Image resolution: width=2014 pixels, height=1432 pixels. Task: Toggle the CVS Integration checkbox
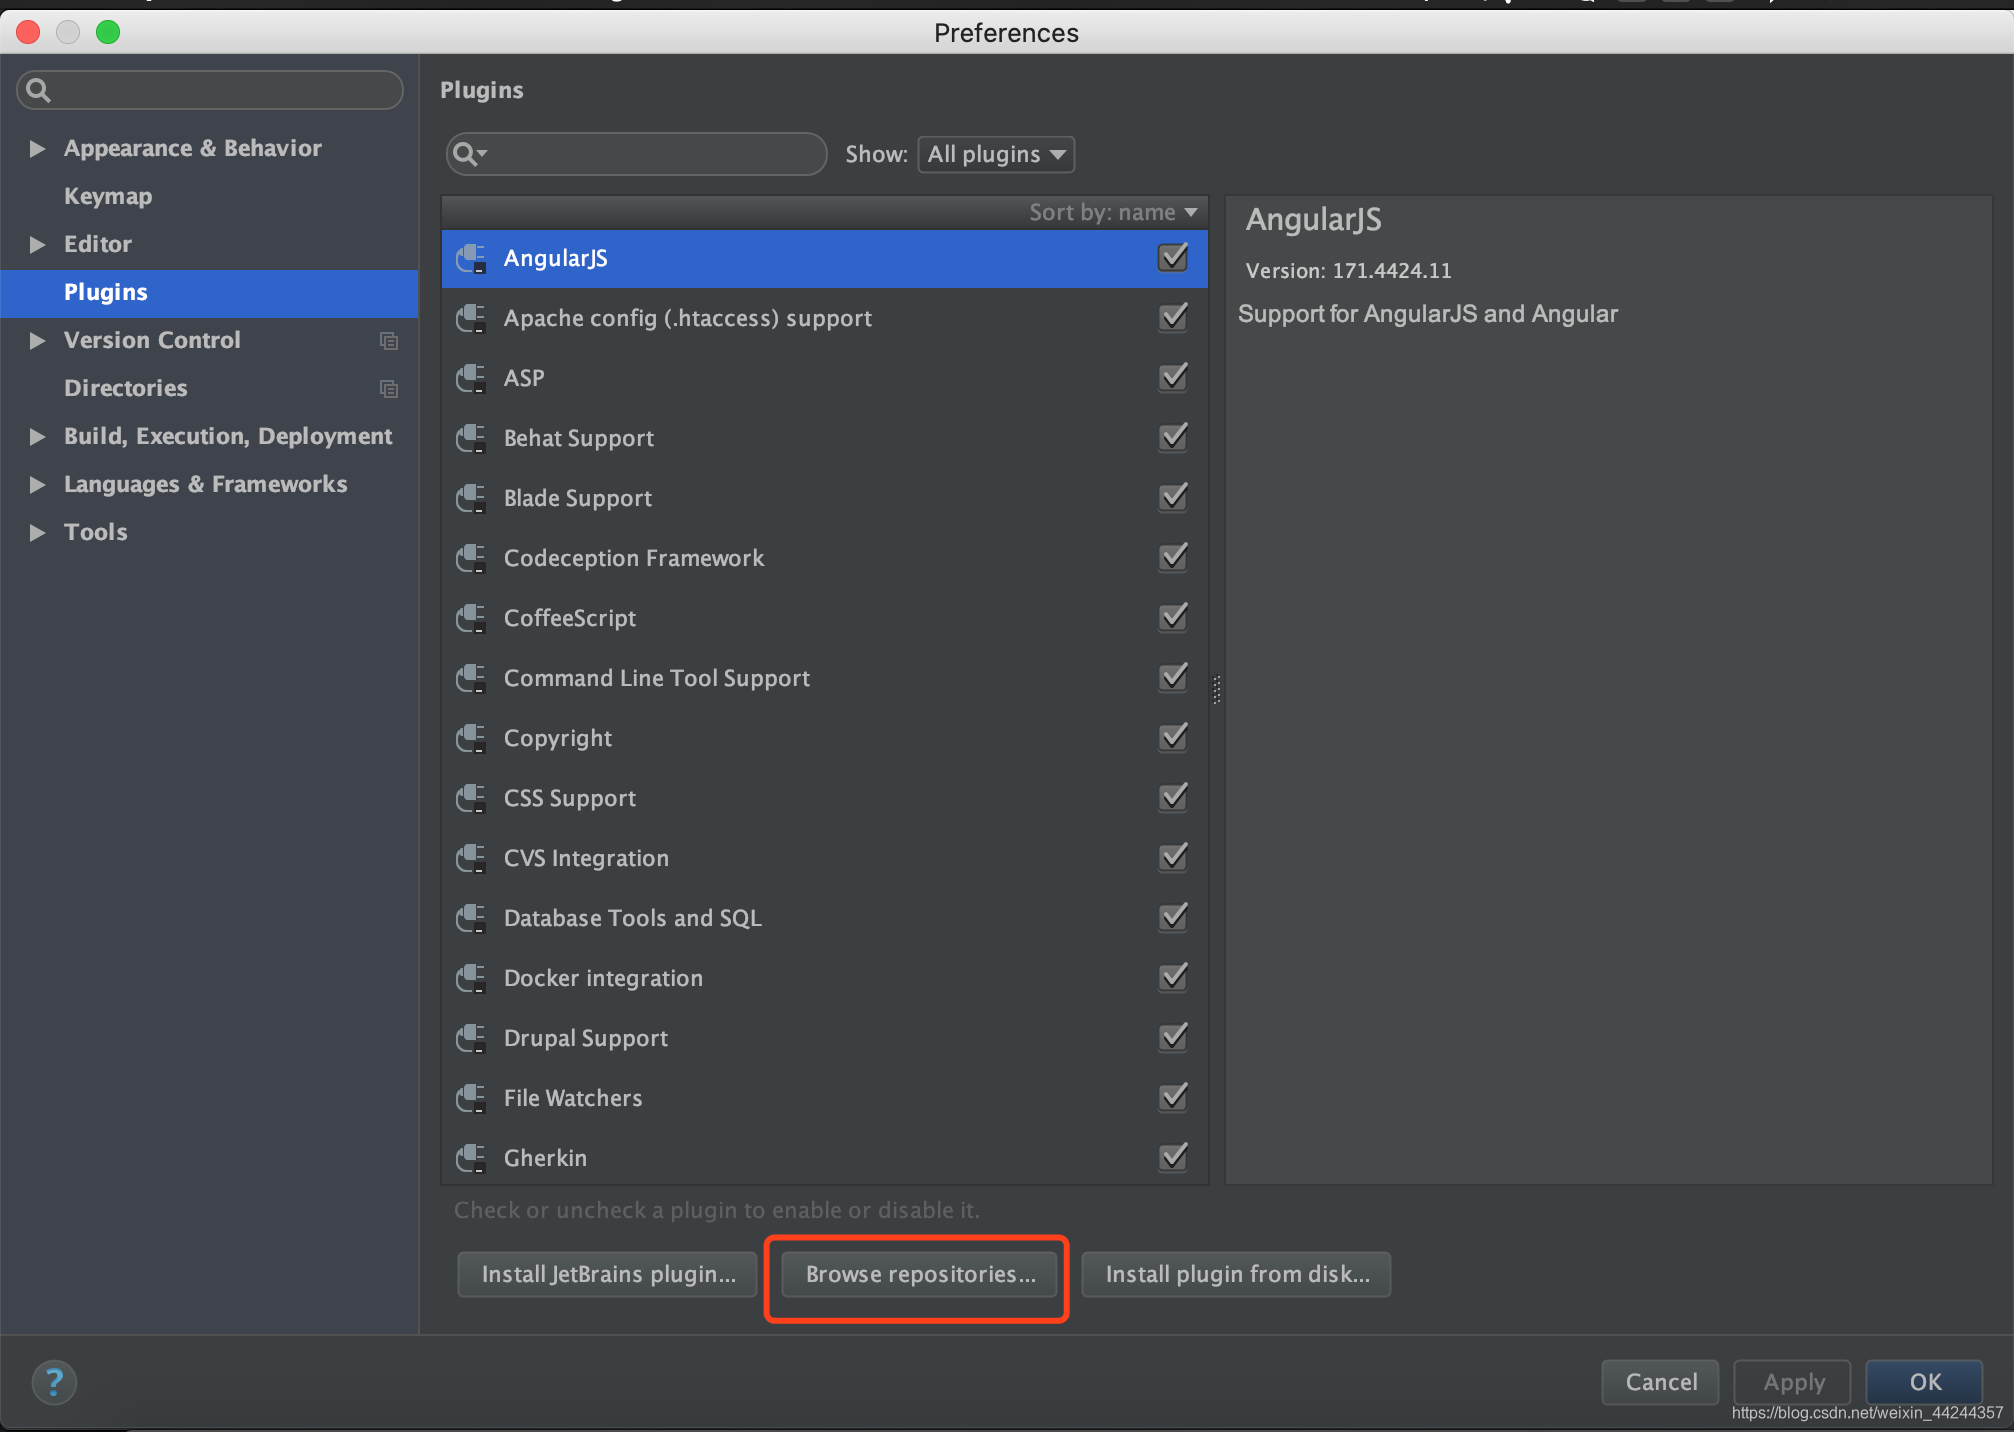(x=1173, y=857)
